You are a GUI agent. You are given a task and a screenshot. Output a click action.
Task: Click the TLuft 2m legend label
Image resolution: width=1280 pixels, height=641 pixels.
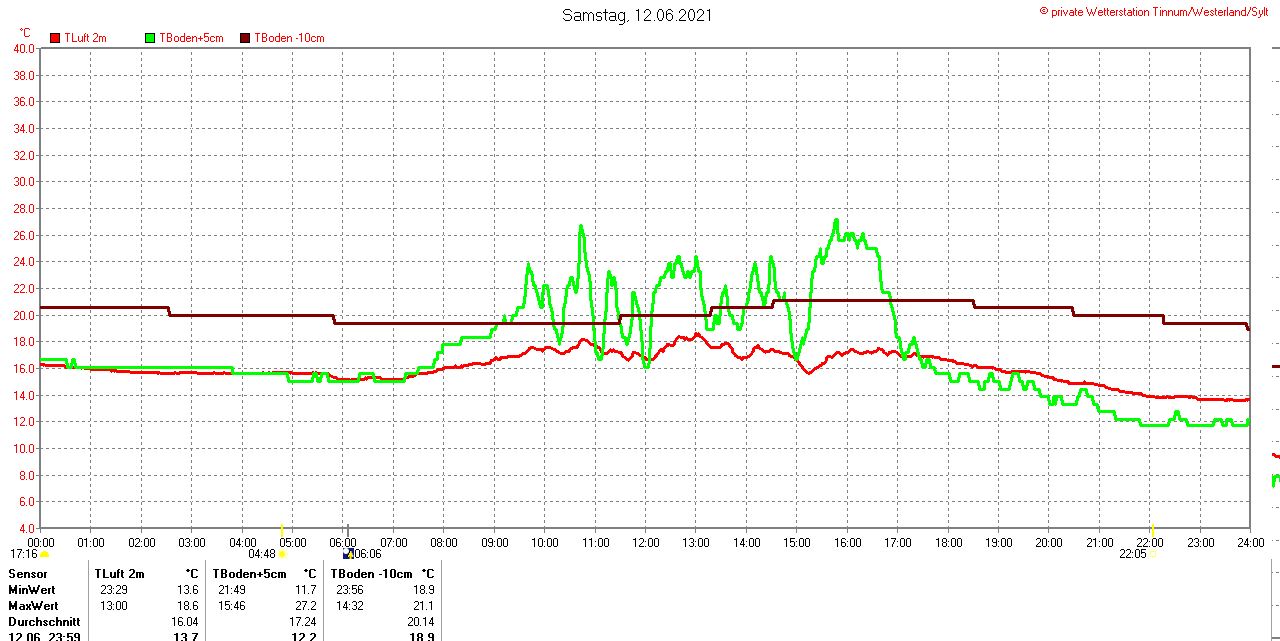coord(85,38)
